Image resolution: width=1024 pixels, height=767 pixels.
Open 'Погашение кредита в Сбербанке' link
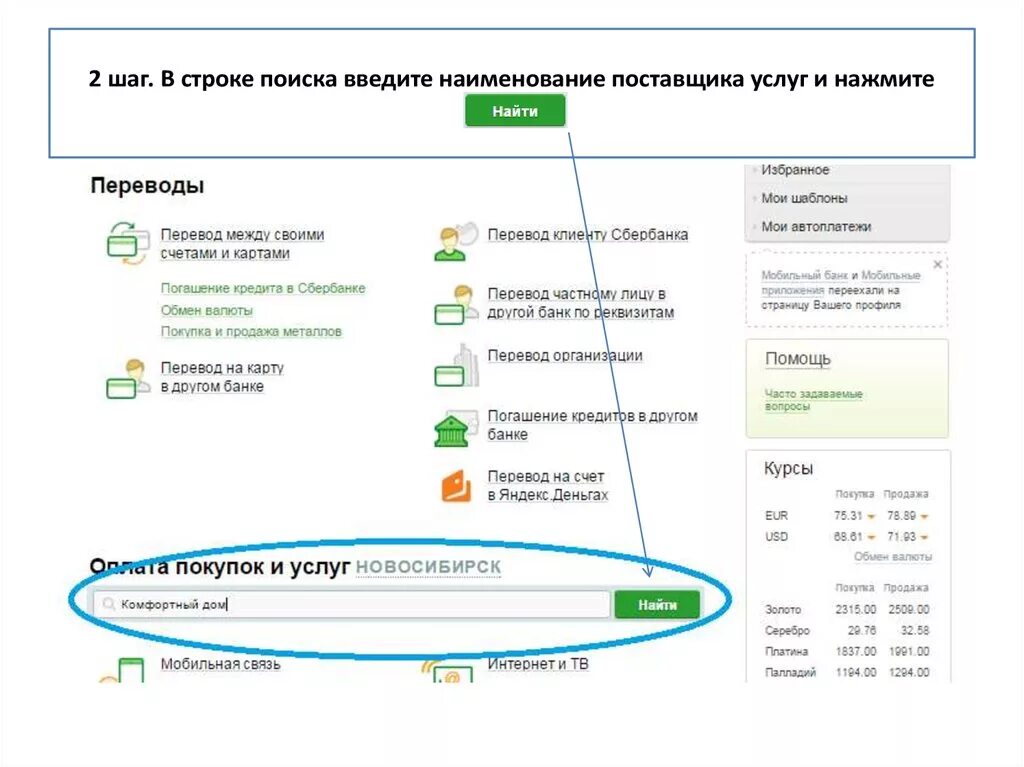pyautogui.click(x=263, y=288)
